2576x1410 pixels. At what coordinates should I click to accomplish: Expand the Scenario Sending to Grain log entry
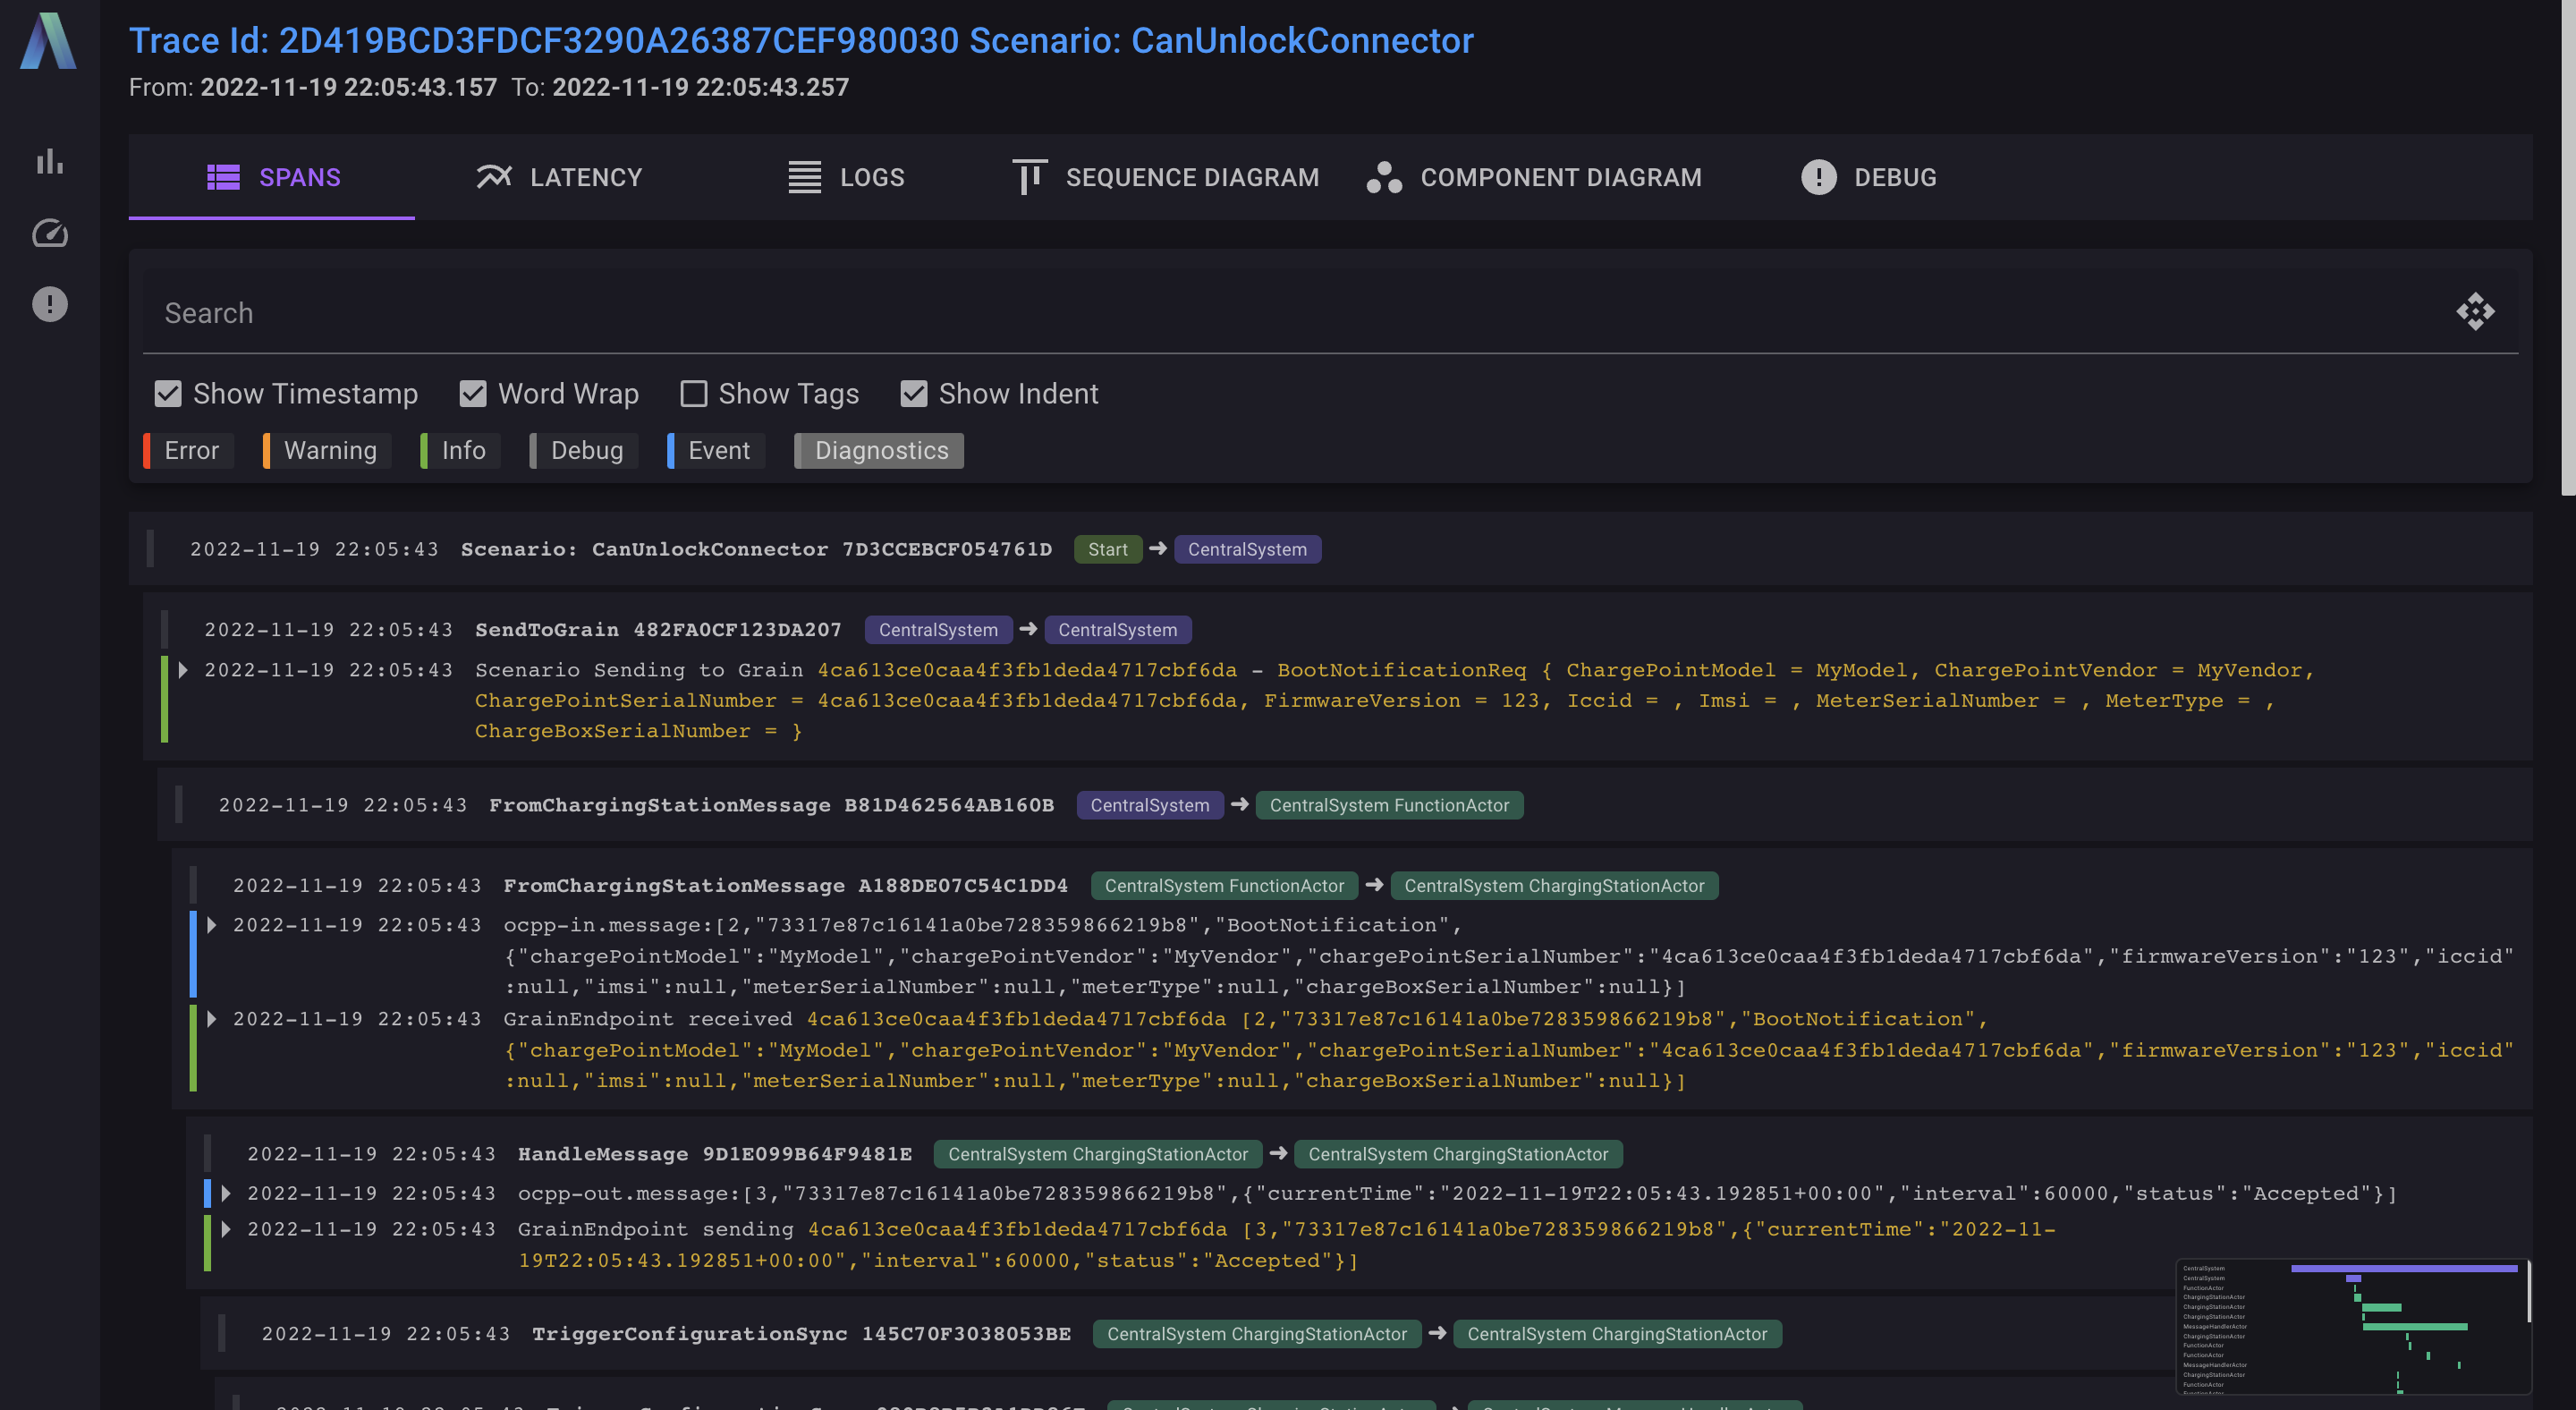tap(183, 670)
